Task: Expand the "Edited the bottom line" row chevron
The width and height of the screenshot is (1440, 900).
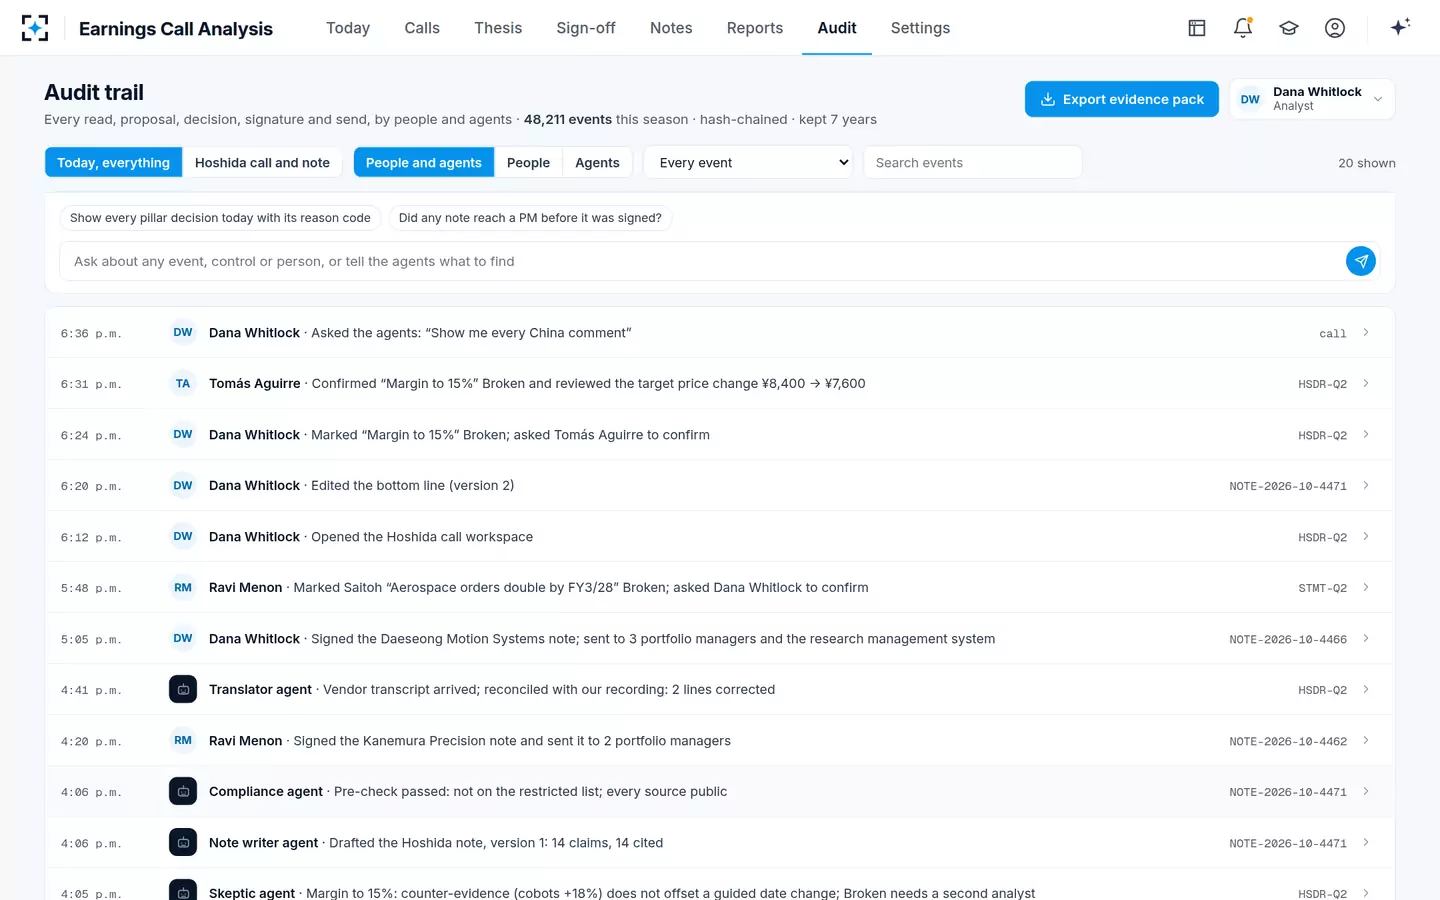Action: coord(1366,486)
